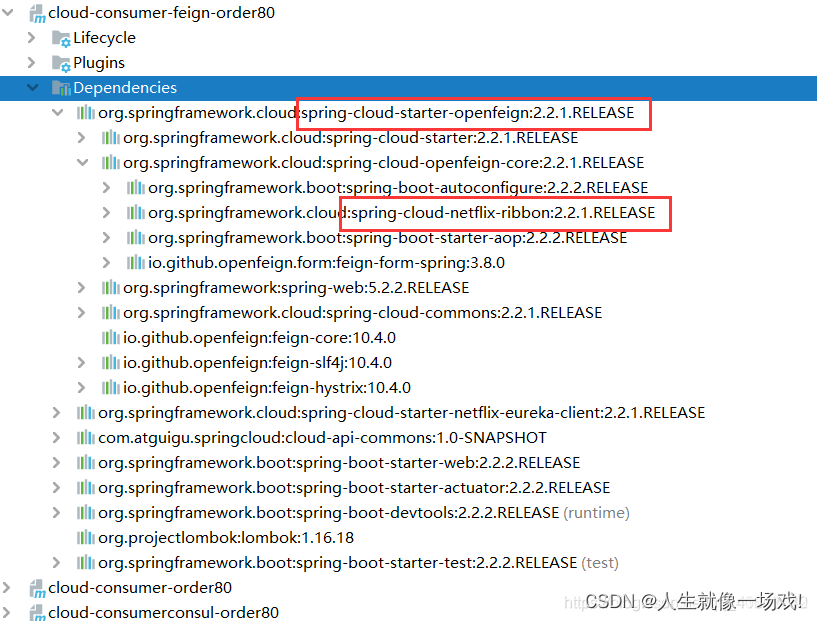Click library icon of spring-cloud-netflix-ribbon

[x=135, y=213]
